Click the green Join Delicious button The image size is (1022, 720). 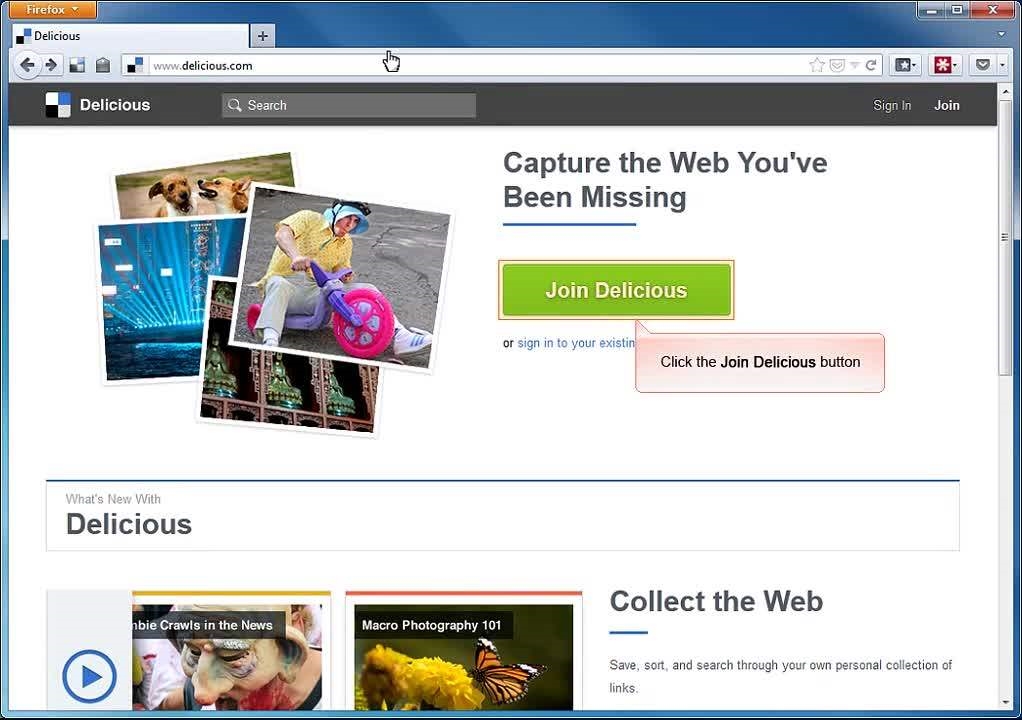click(616, 290)
